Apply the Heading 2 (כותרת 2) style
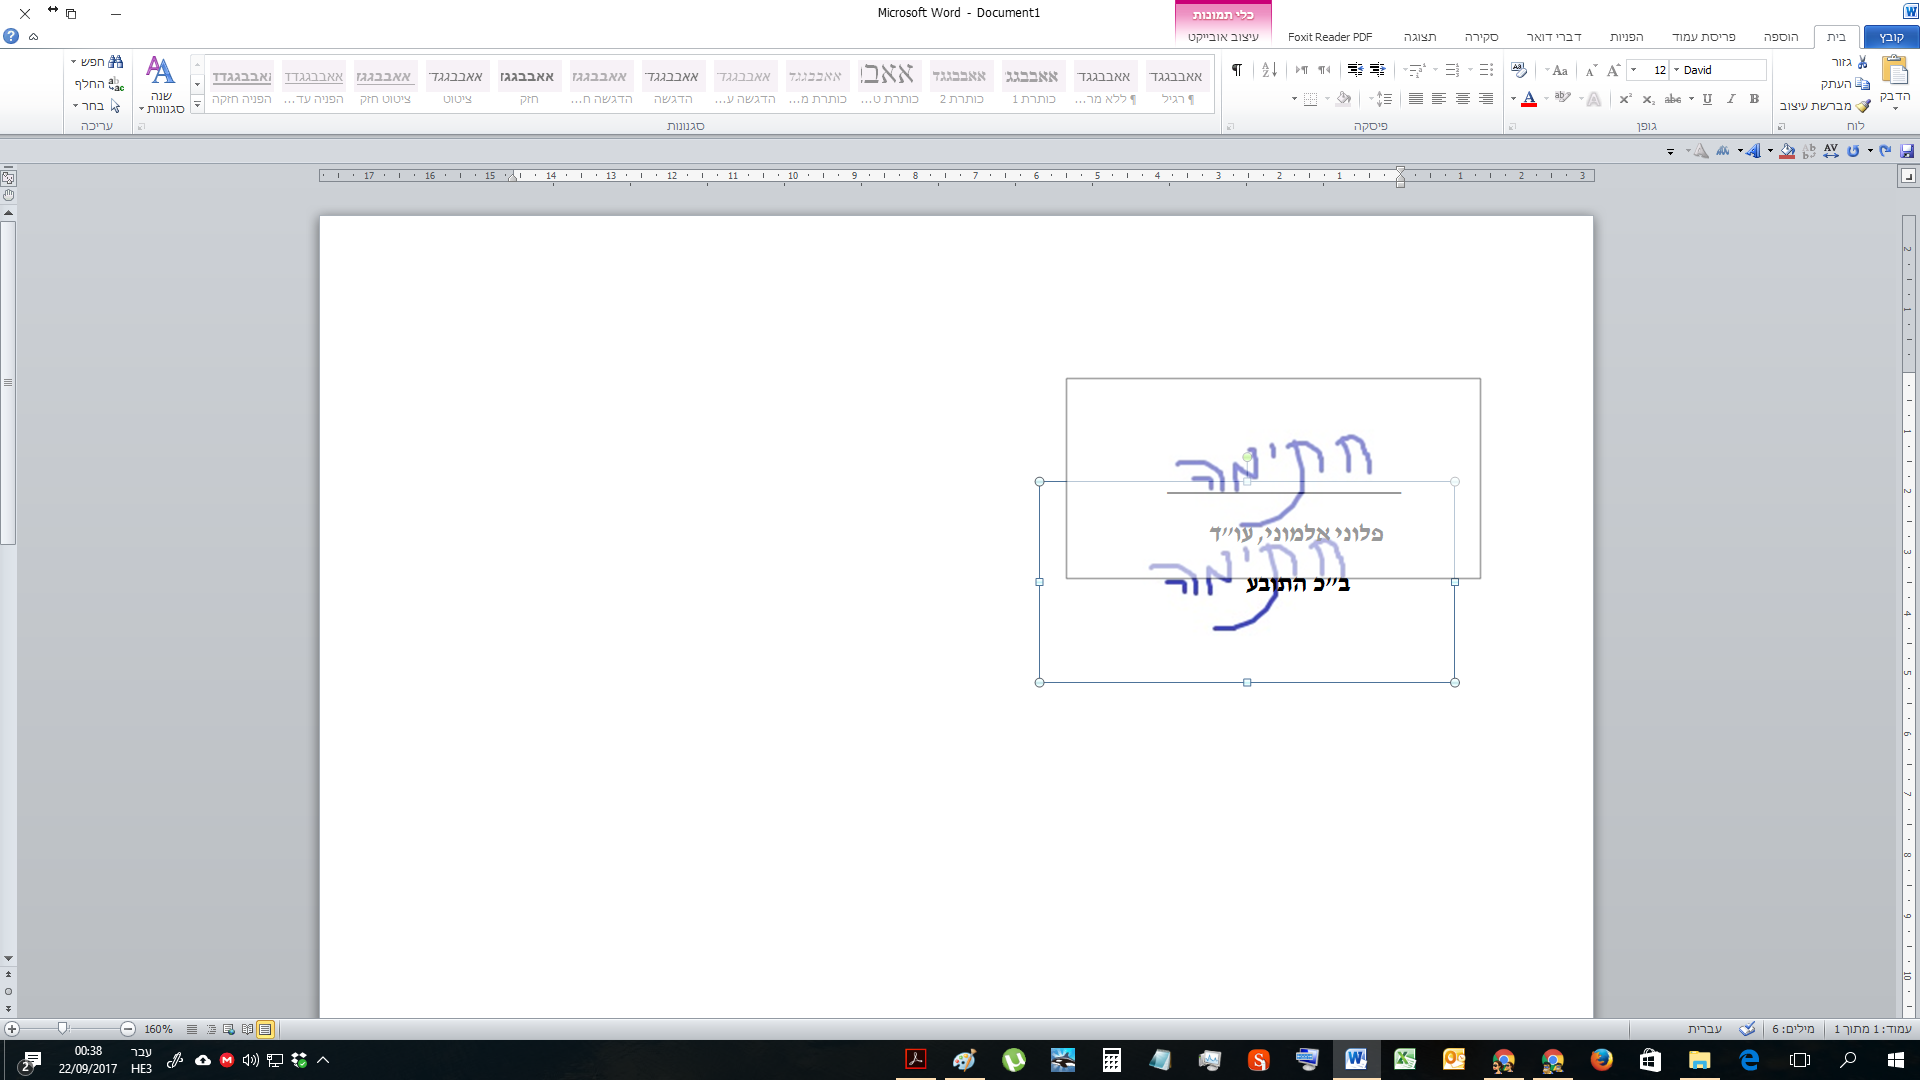Screen dimensions: 1920x1080 pyautogui.click(x=961, y=84)
